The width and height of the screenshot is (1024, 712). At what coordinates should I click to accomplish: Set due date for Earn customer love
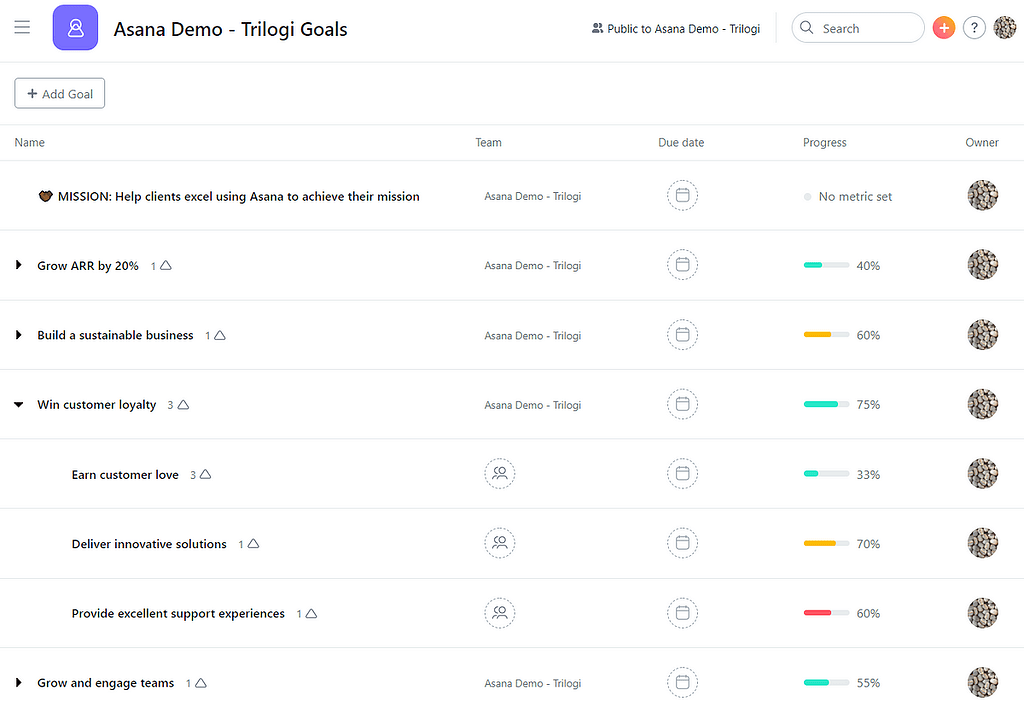[682, 474]
